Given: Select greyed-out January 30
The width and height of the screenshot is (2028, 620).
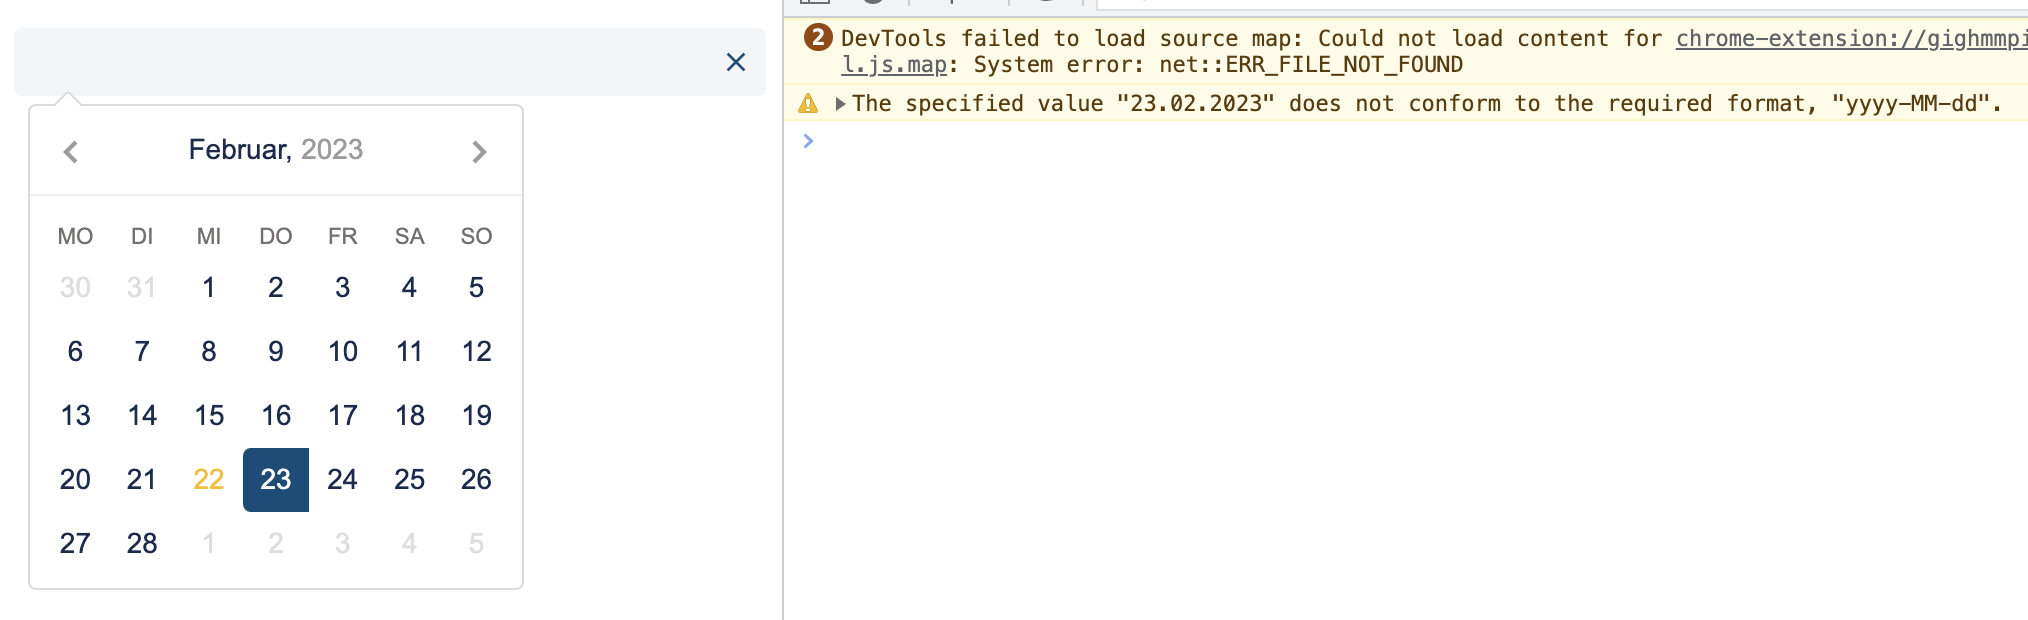Looking at the screenshot, I should click(x=75, y=288).
